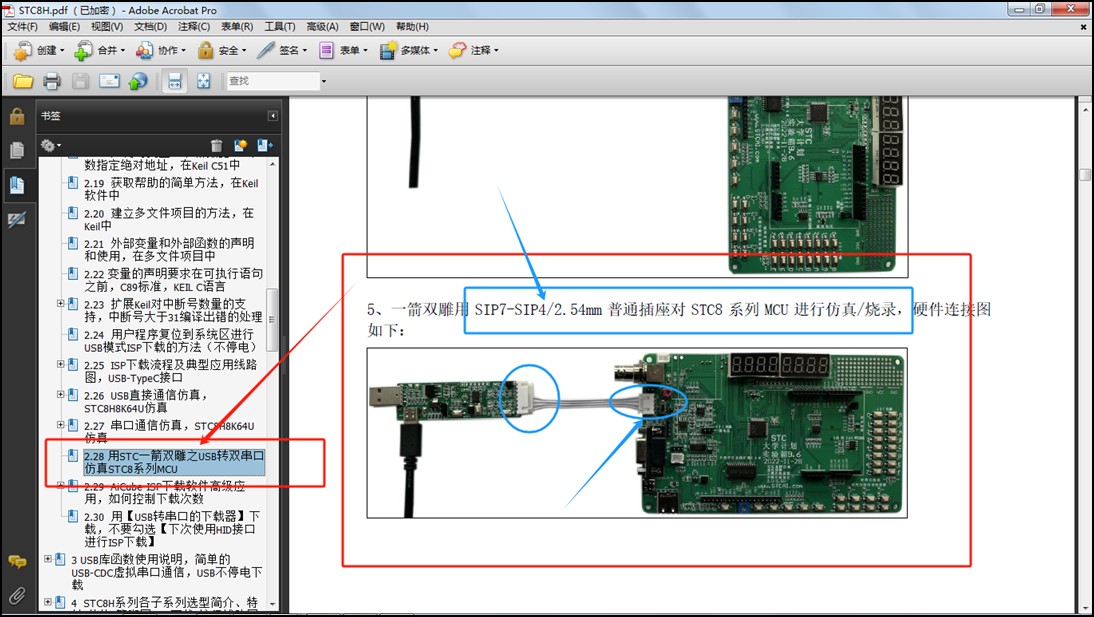Go to bookmark 2.24 用户程序复位到系统区

170,341
